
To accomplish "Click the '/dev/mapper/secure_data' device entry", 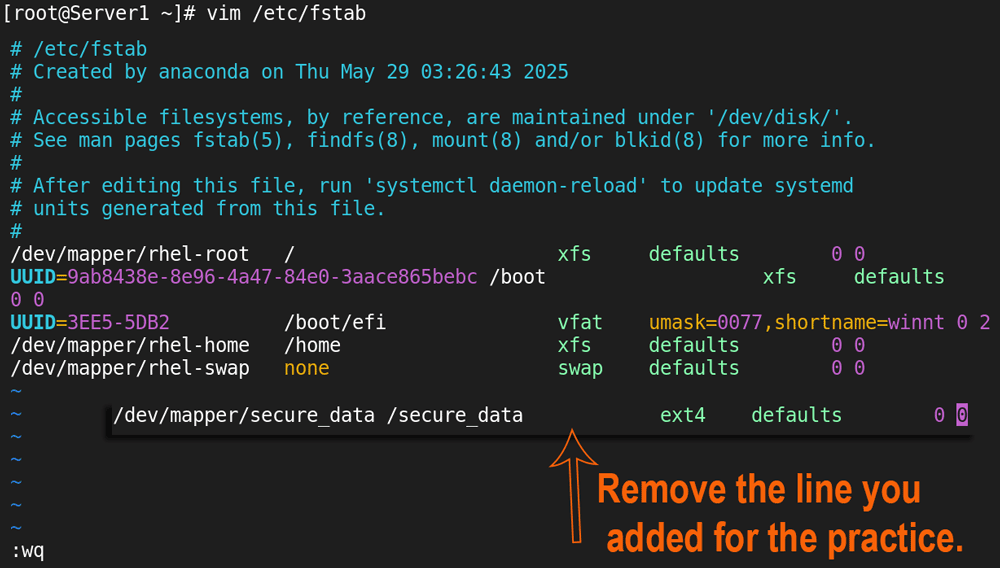I will pos(244,416).
